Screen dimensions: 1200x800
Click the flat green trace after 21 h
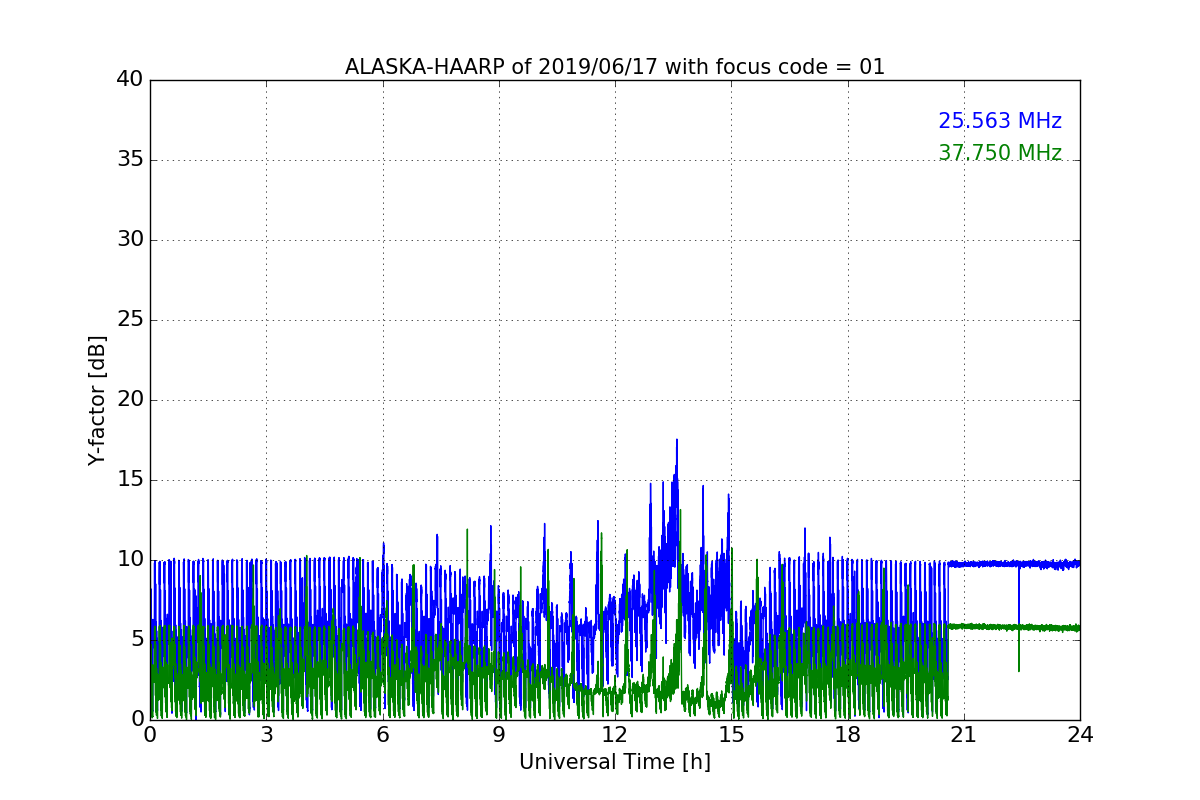[x=1015, y=627]
